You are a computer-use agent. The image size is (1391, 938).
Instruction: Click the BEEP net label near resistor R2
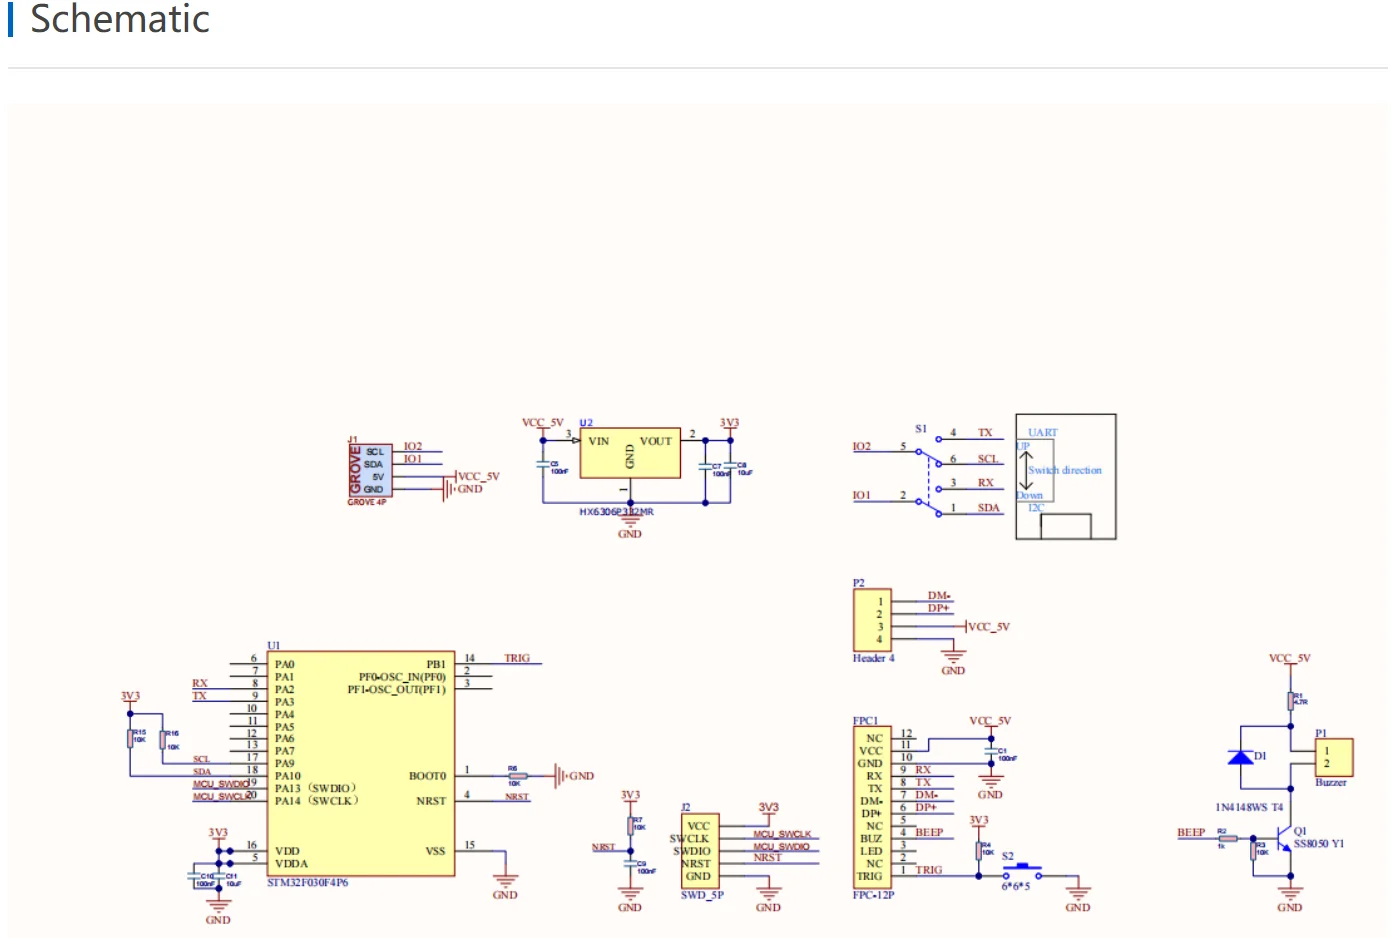coord(1190,832)
